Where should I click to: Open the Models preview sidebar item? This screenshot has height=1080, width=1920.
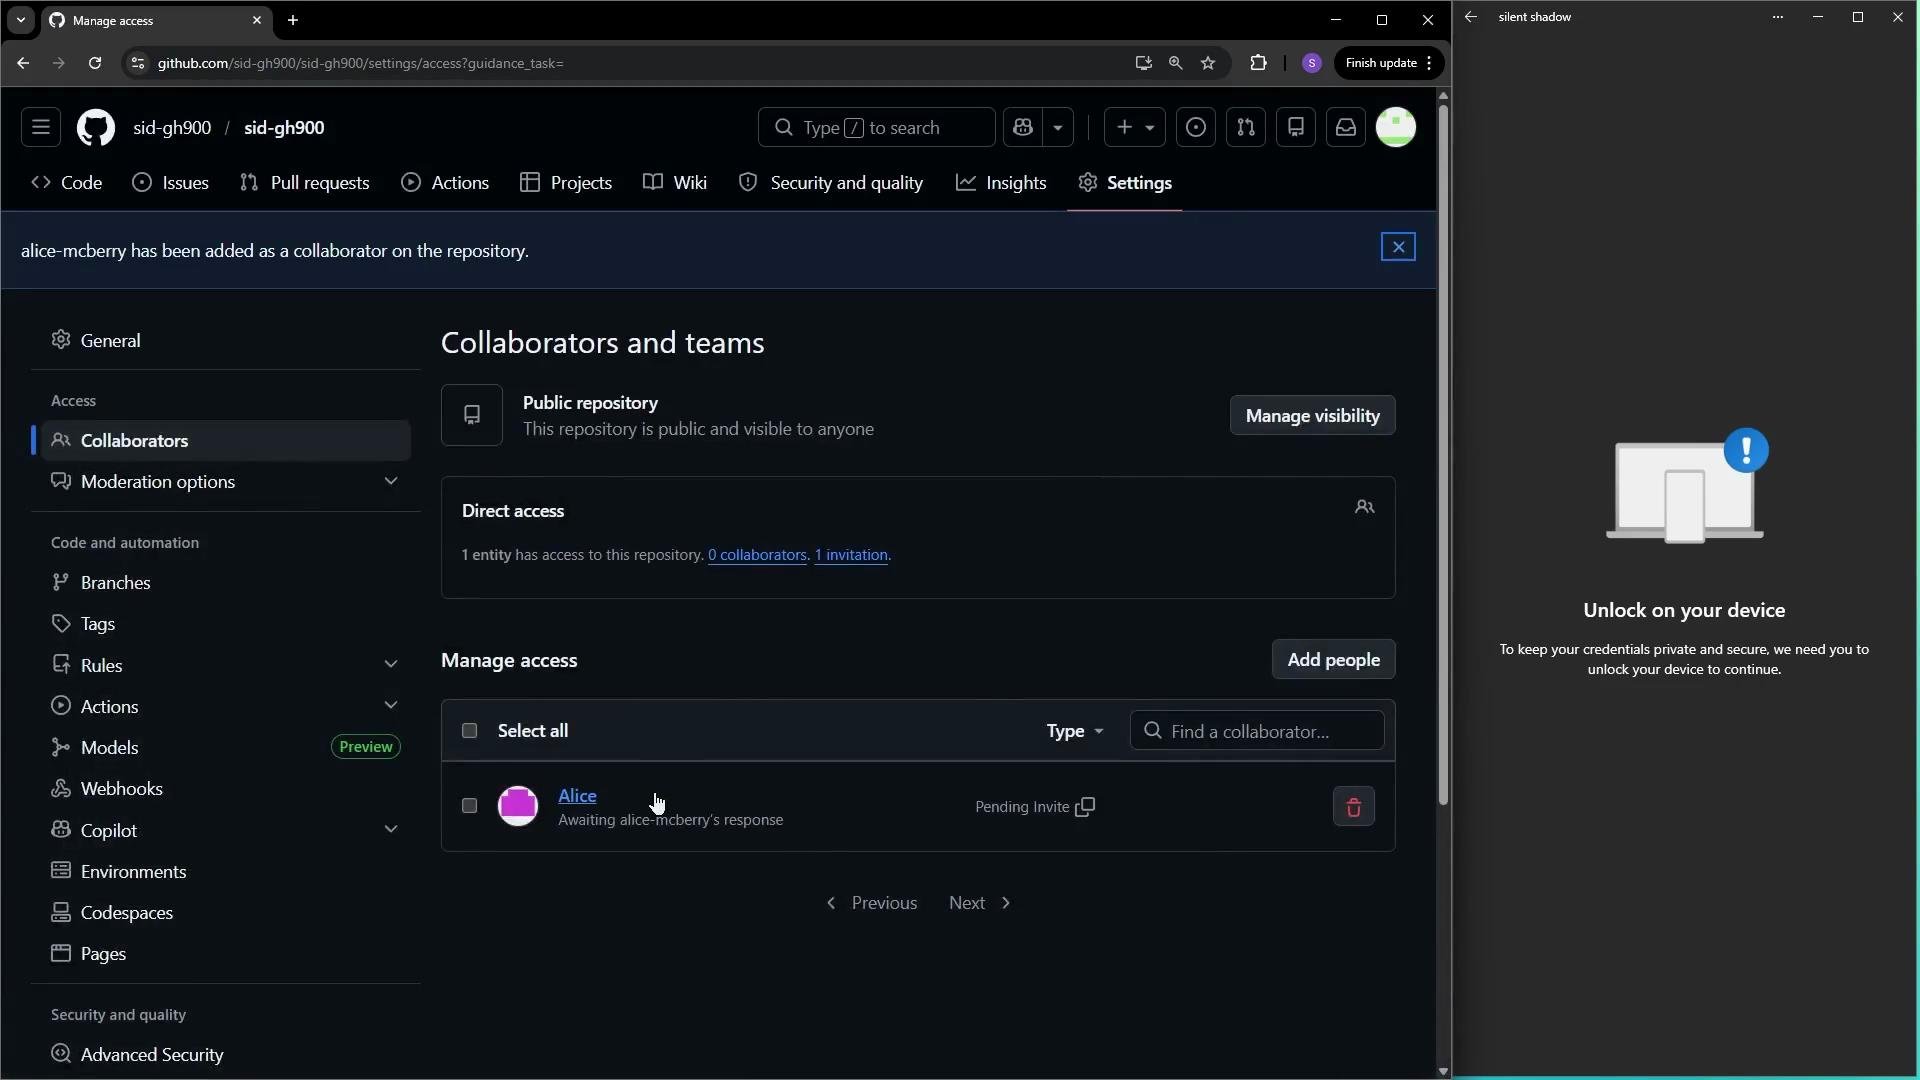tap(226, 748)
